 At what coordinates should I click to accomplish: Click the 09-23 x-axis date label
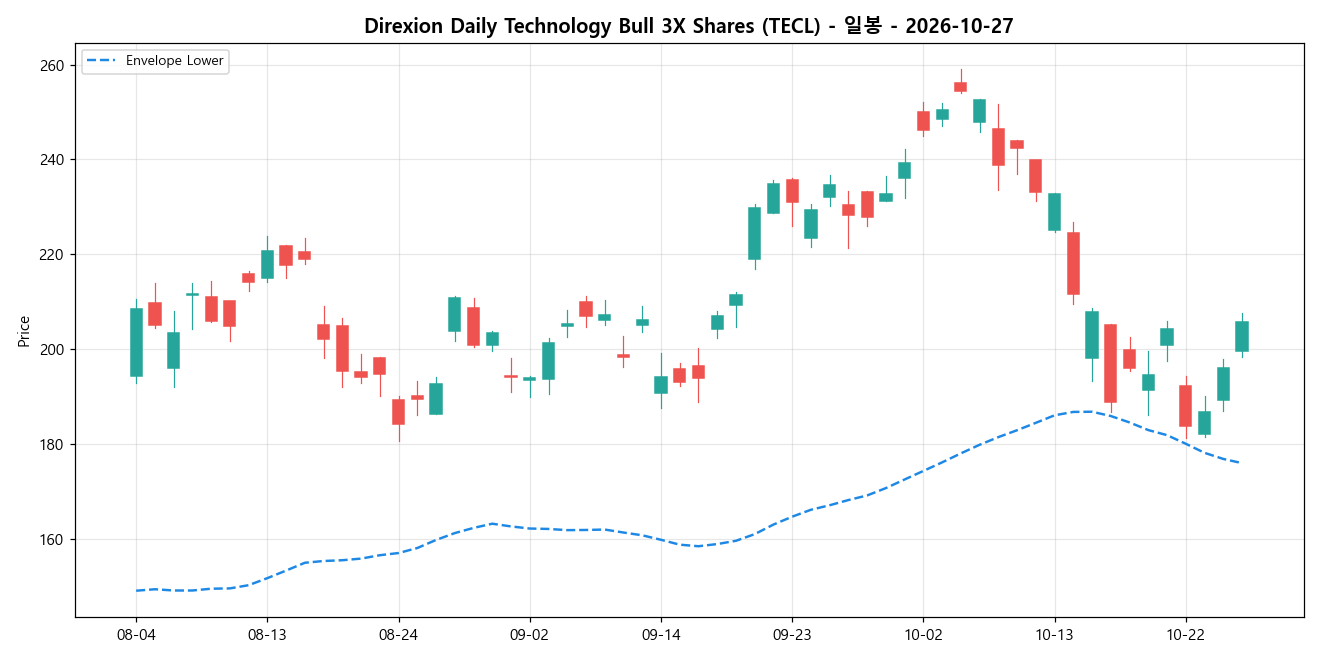pyautogui.click(x=791, y=635)
